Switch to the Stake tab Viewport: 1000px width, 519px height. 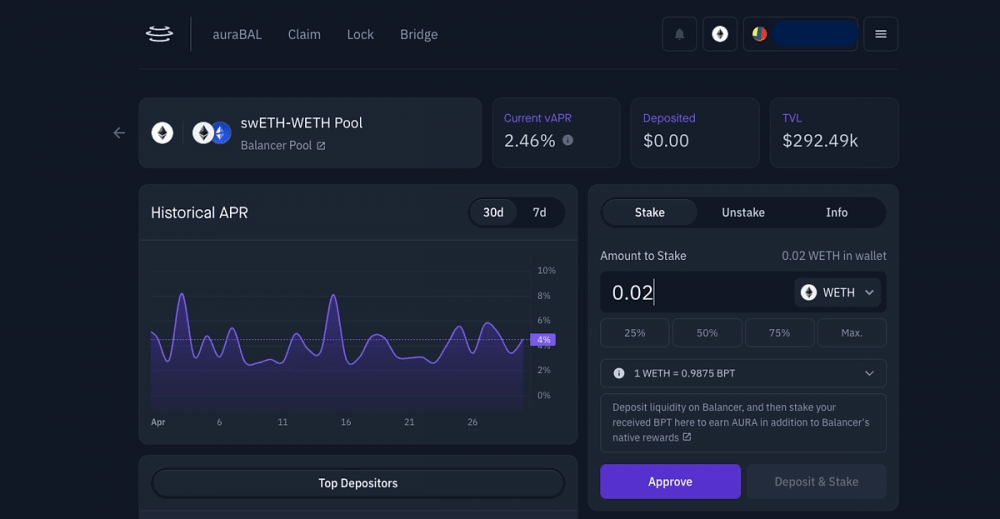pyautogui.click(x=649, y=212)
